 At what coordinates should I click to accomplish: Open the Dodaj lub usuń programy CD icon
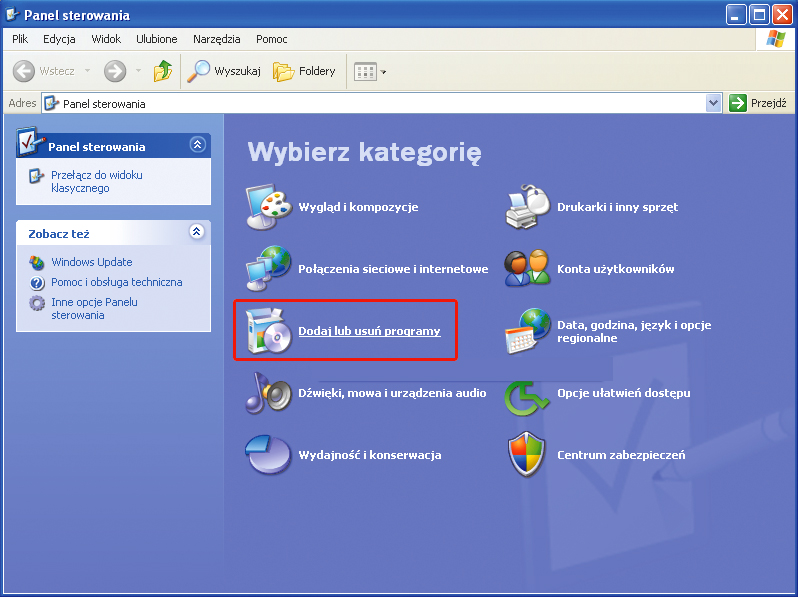267,331
